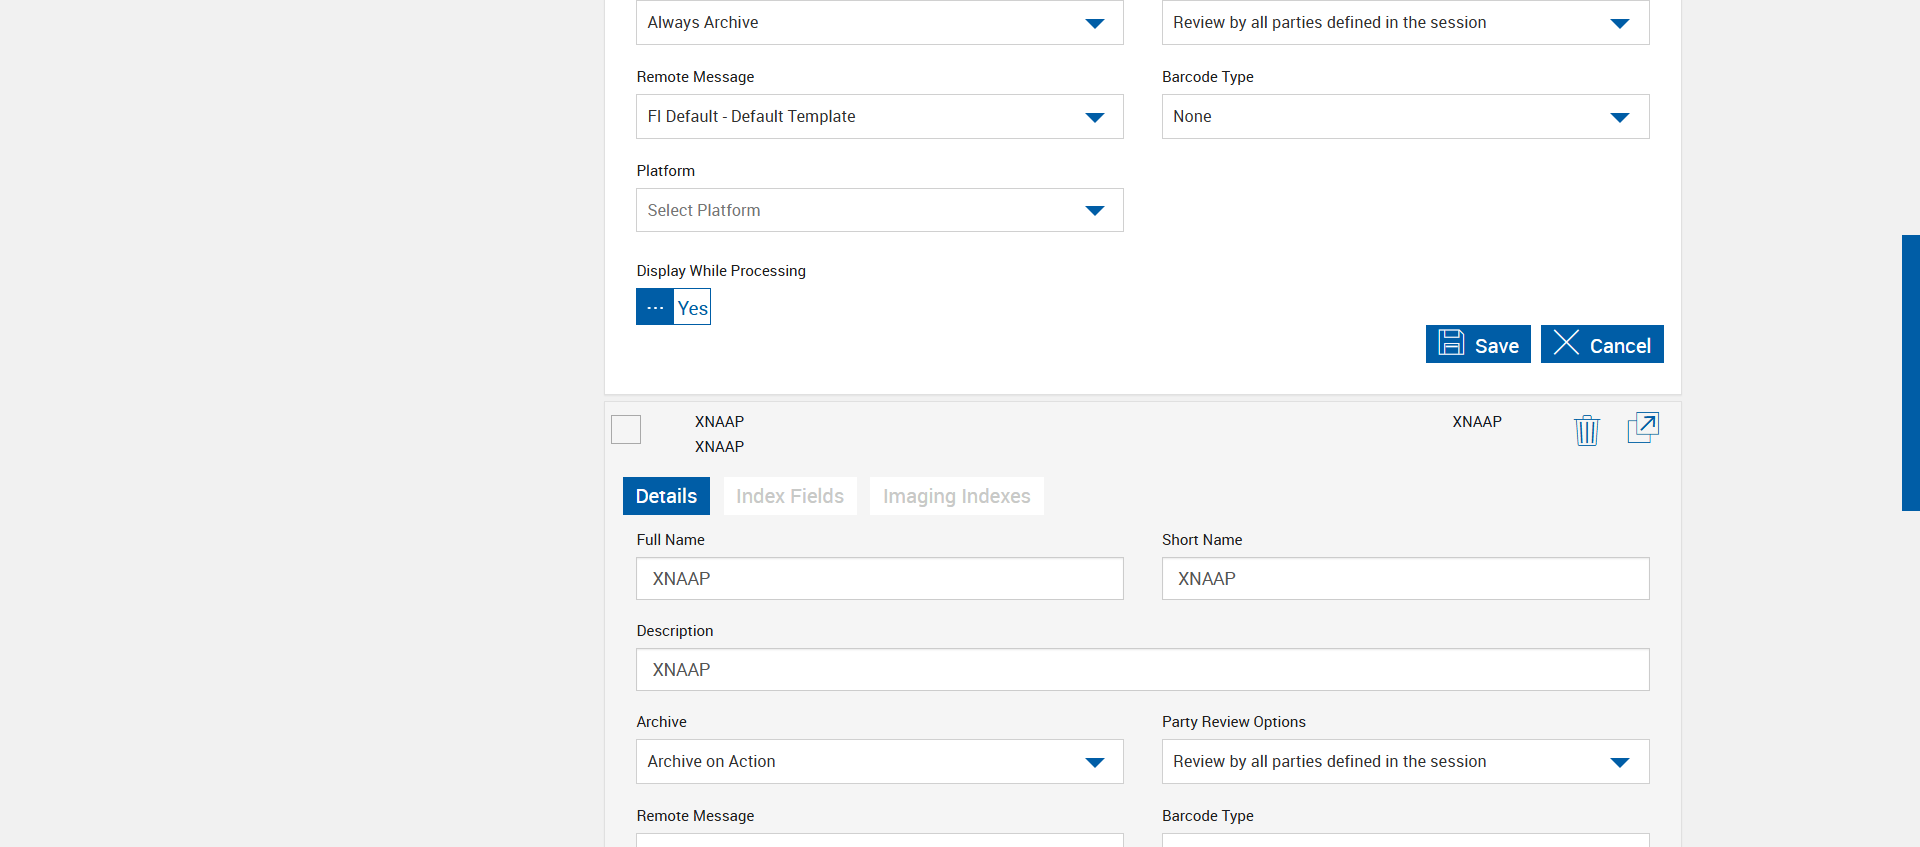The image size is (1920, 847).
Task: Open the Always Archive dropdown
Action: (x=879, y=23)
